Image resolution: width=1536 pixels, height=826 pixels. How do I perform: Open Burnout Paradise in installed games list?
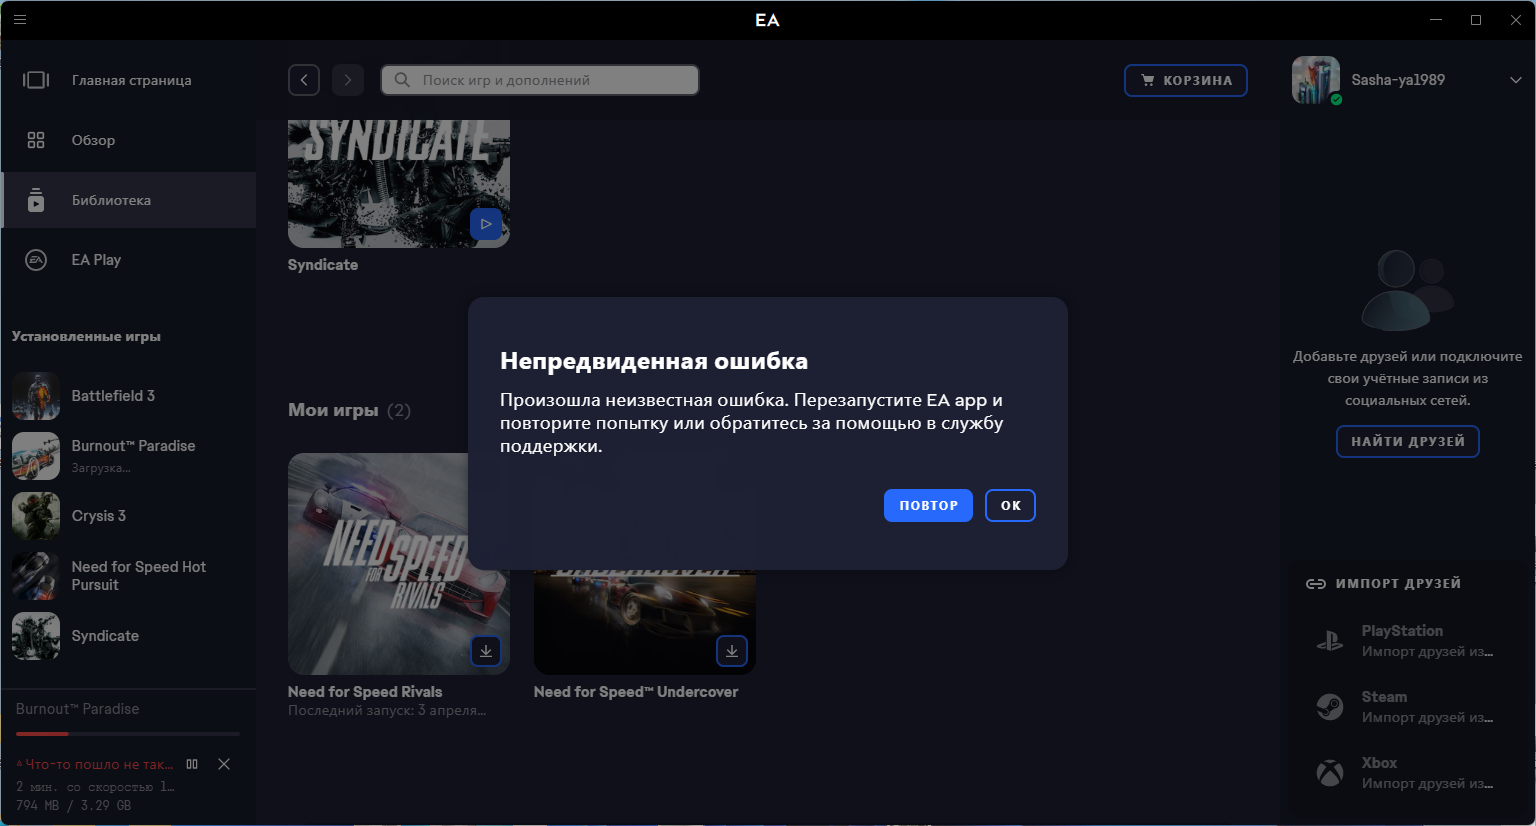128,456
